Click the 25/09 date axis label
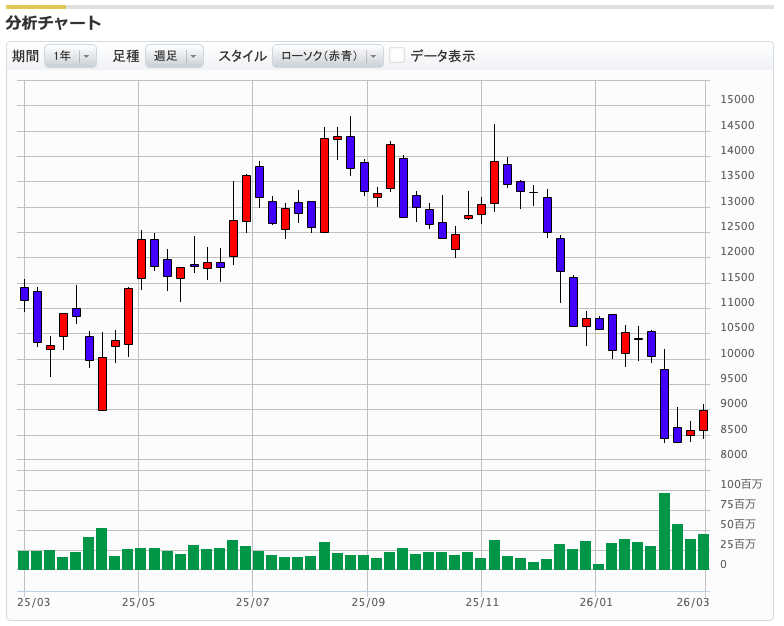 click(x=368, y=602)
